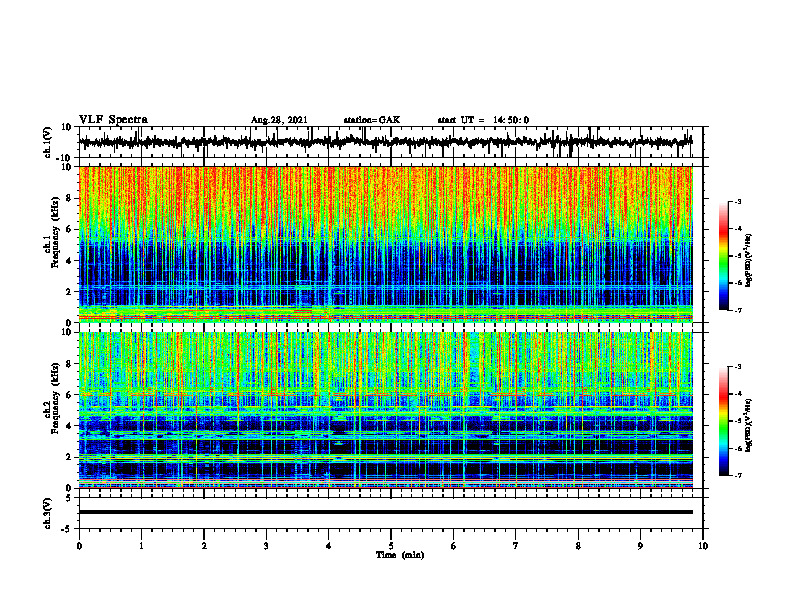Click the upper colorbar's log(PSD) label
The image size is (792, 612).
pos(749,260)
